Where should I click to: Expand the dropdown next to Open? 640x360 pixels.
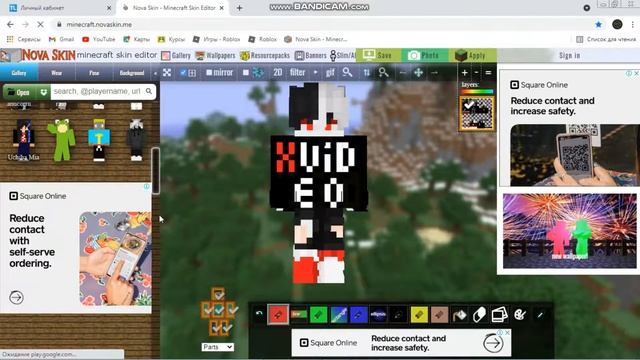pos(44,92)
